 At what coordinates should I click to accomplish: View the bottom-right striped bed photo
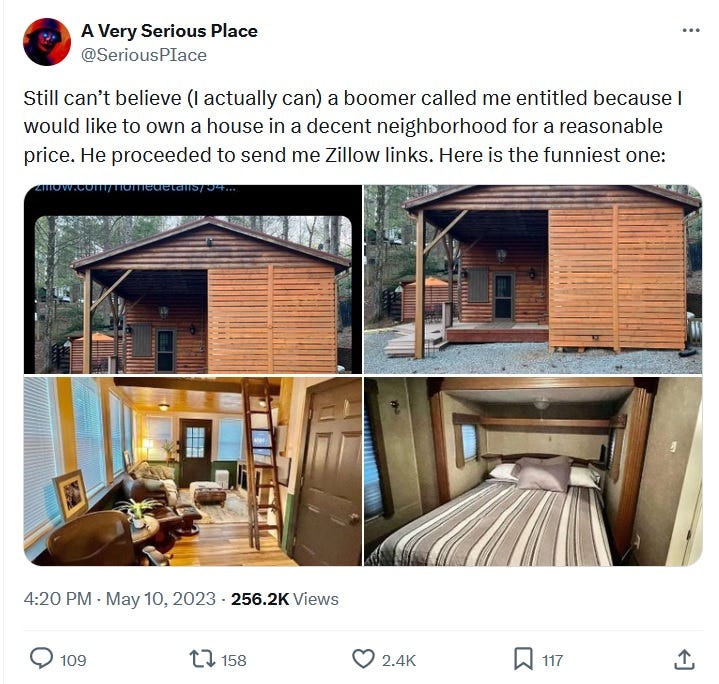(533, 471)
